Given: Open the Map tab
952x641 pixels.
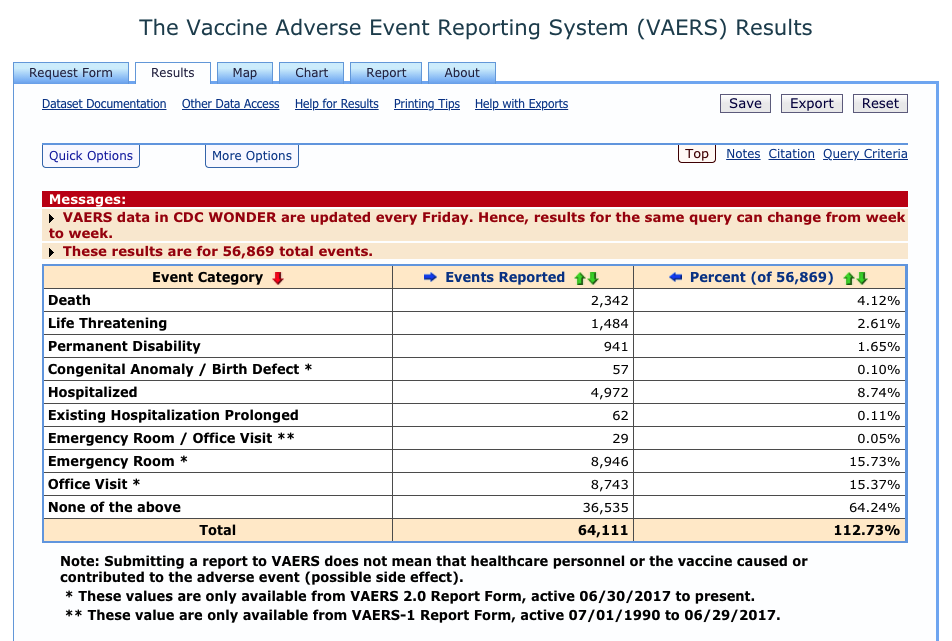Looking at the screenshot, I should [245, 73].
